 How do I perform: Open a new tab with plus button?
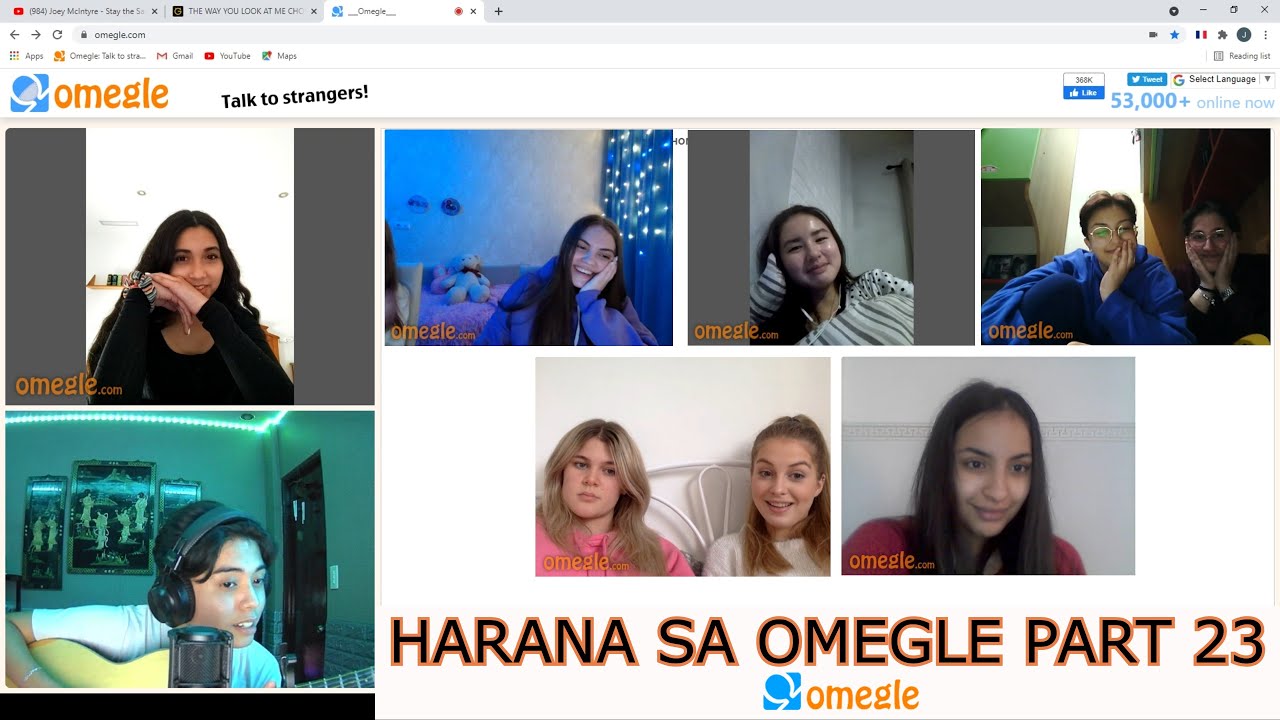point(499,11)
